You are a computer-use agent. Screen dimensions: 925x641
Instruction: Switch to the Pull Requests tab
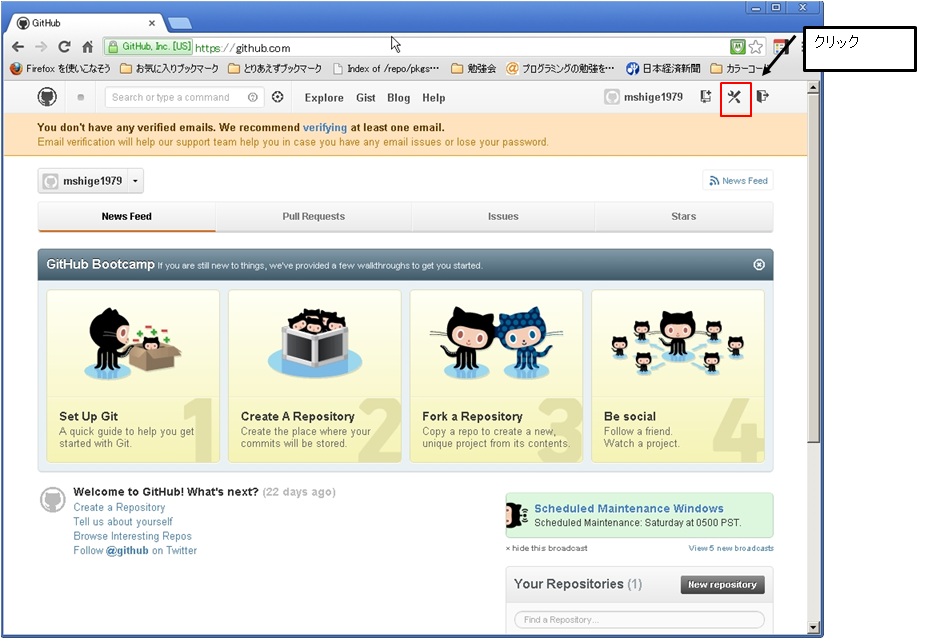314,216
